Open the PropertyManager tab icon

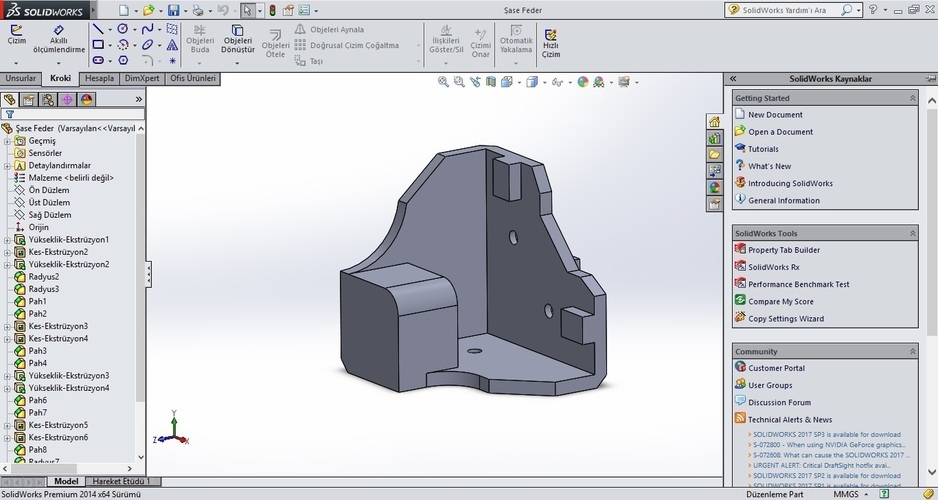pyautogui.click(x=29, y=99)
